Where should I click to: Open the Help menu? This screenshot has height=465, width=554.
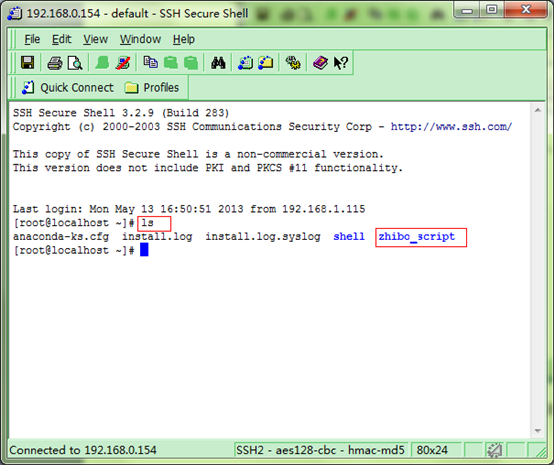click(184, 39)
